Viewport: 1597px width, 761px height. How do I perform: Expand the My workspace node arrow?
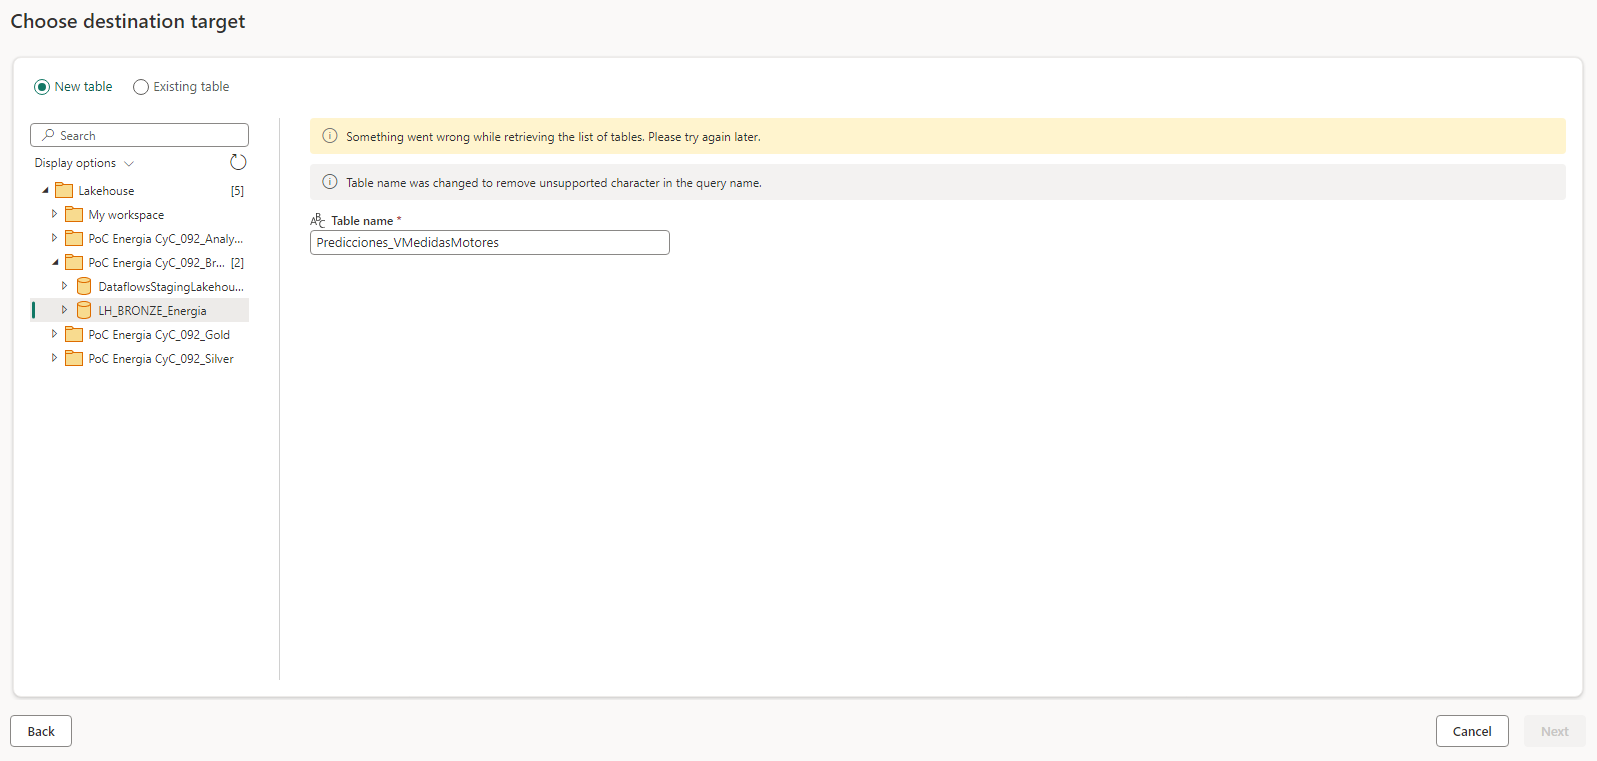[55, 214]
